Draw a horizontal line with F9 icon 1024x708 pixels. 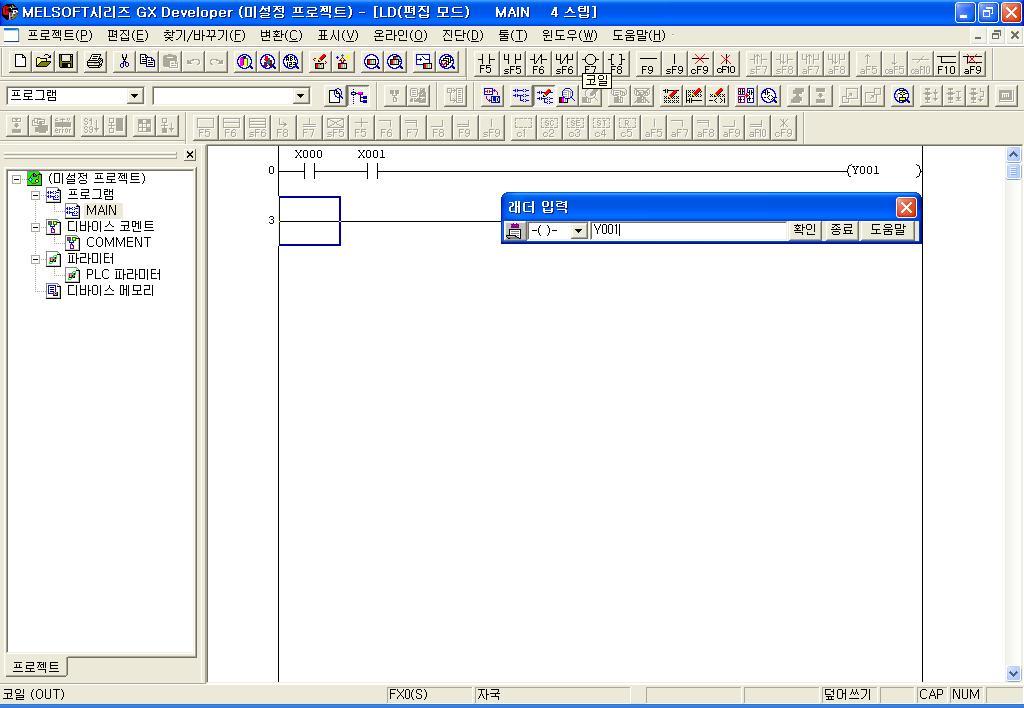[x=647, y=63]
